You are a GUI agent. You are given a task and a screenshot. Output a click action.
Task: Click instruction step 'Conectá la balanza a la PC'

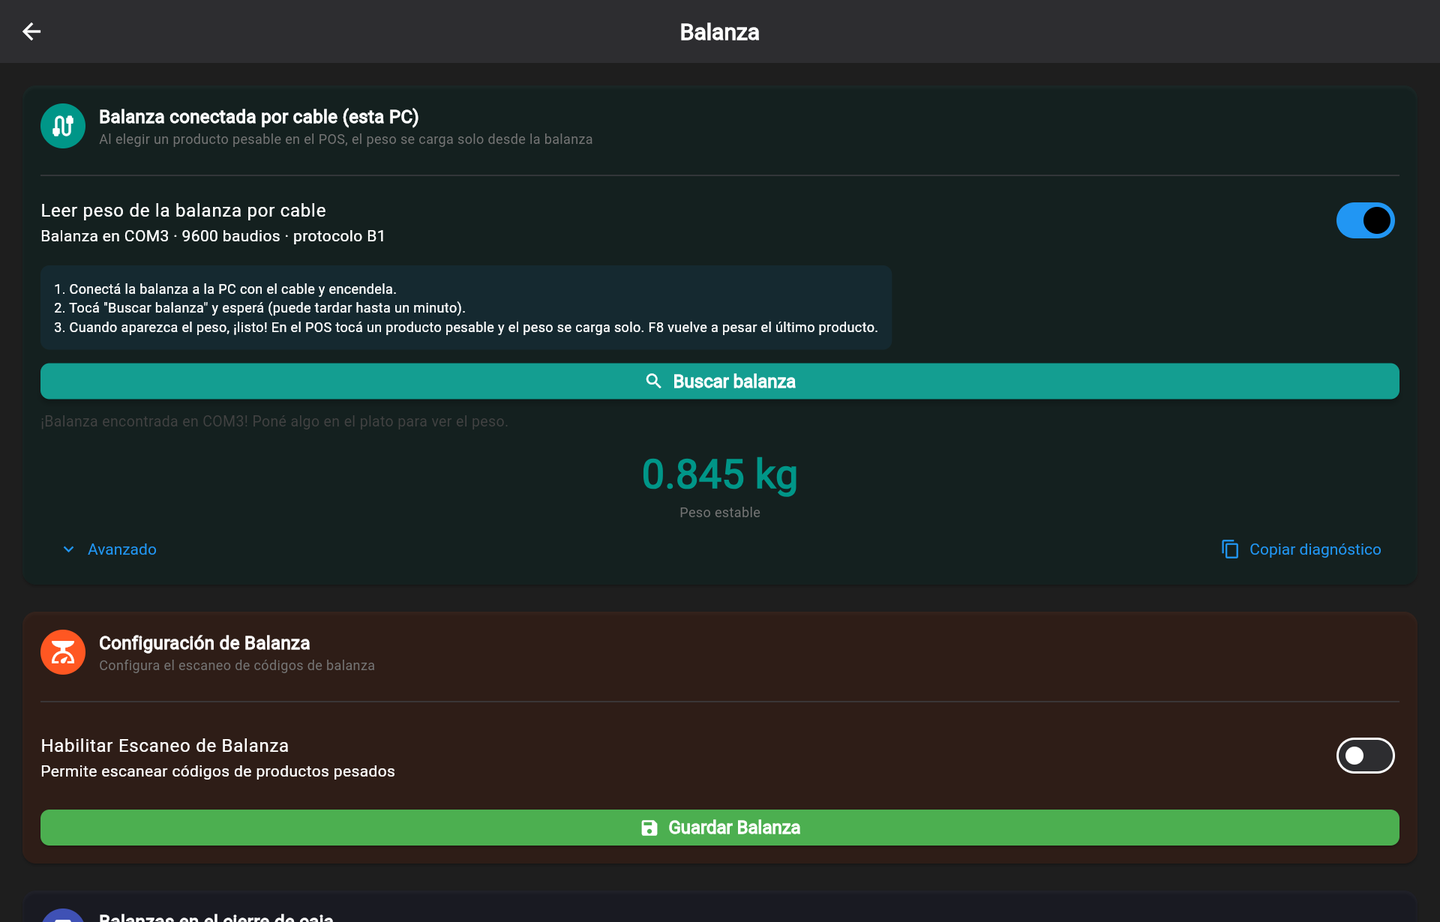[x=225, y=289]
